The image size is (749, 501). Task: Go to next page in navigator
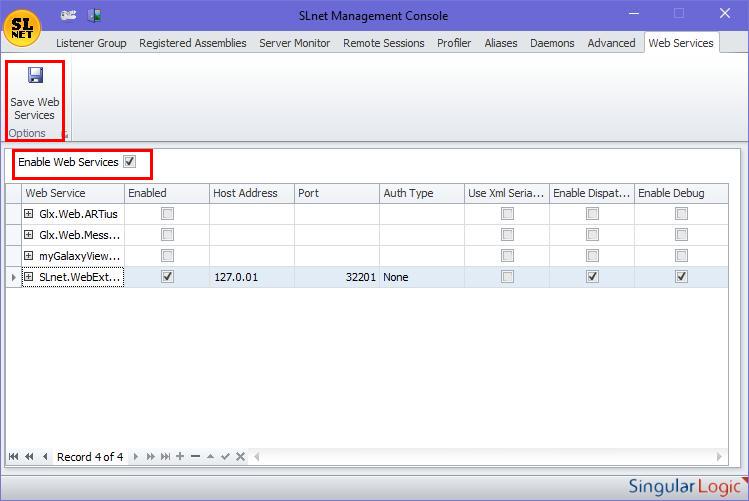point(150,457)
